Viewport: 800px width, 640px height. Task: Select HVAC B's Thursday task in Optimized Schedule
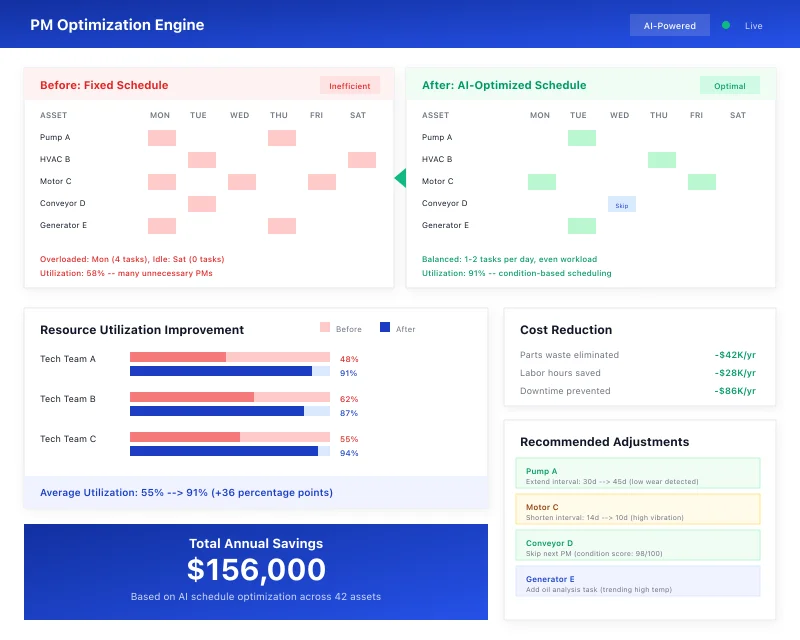point(661,160)
